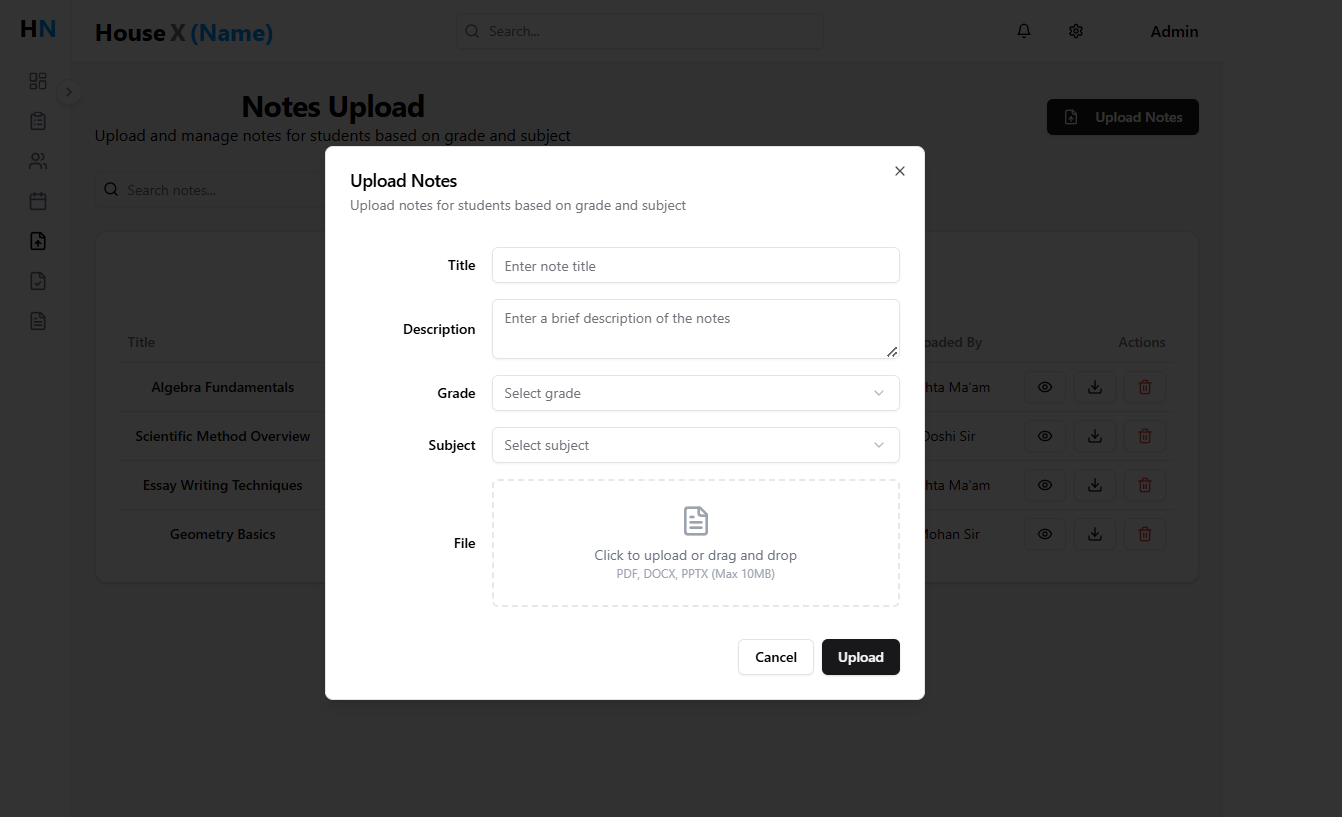Delete the Geometry Basics note
Viewport: 1342px width, 817px height.
(x=1145, y=534)
